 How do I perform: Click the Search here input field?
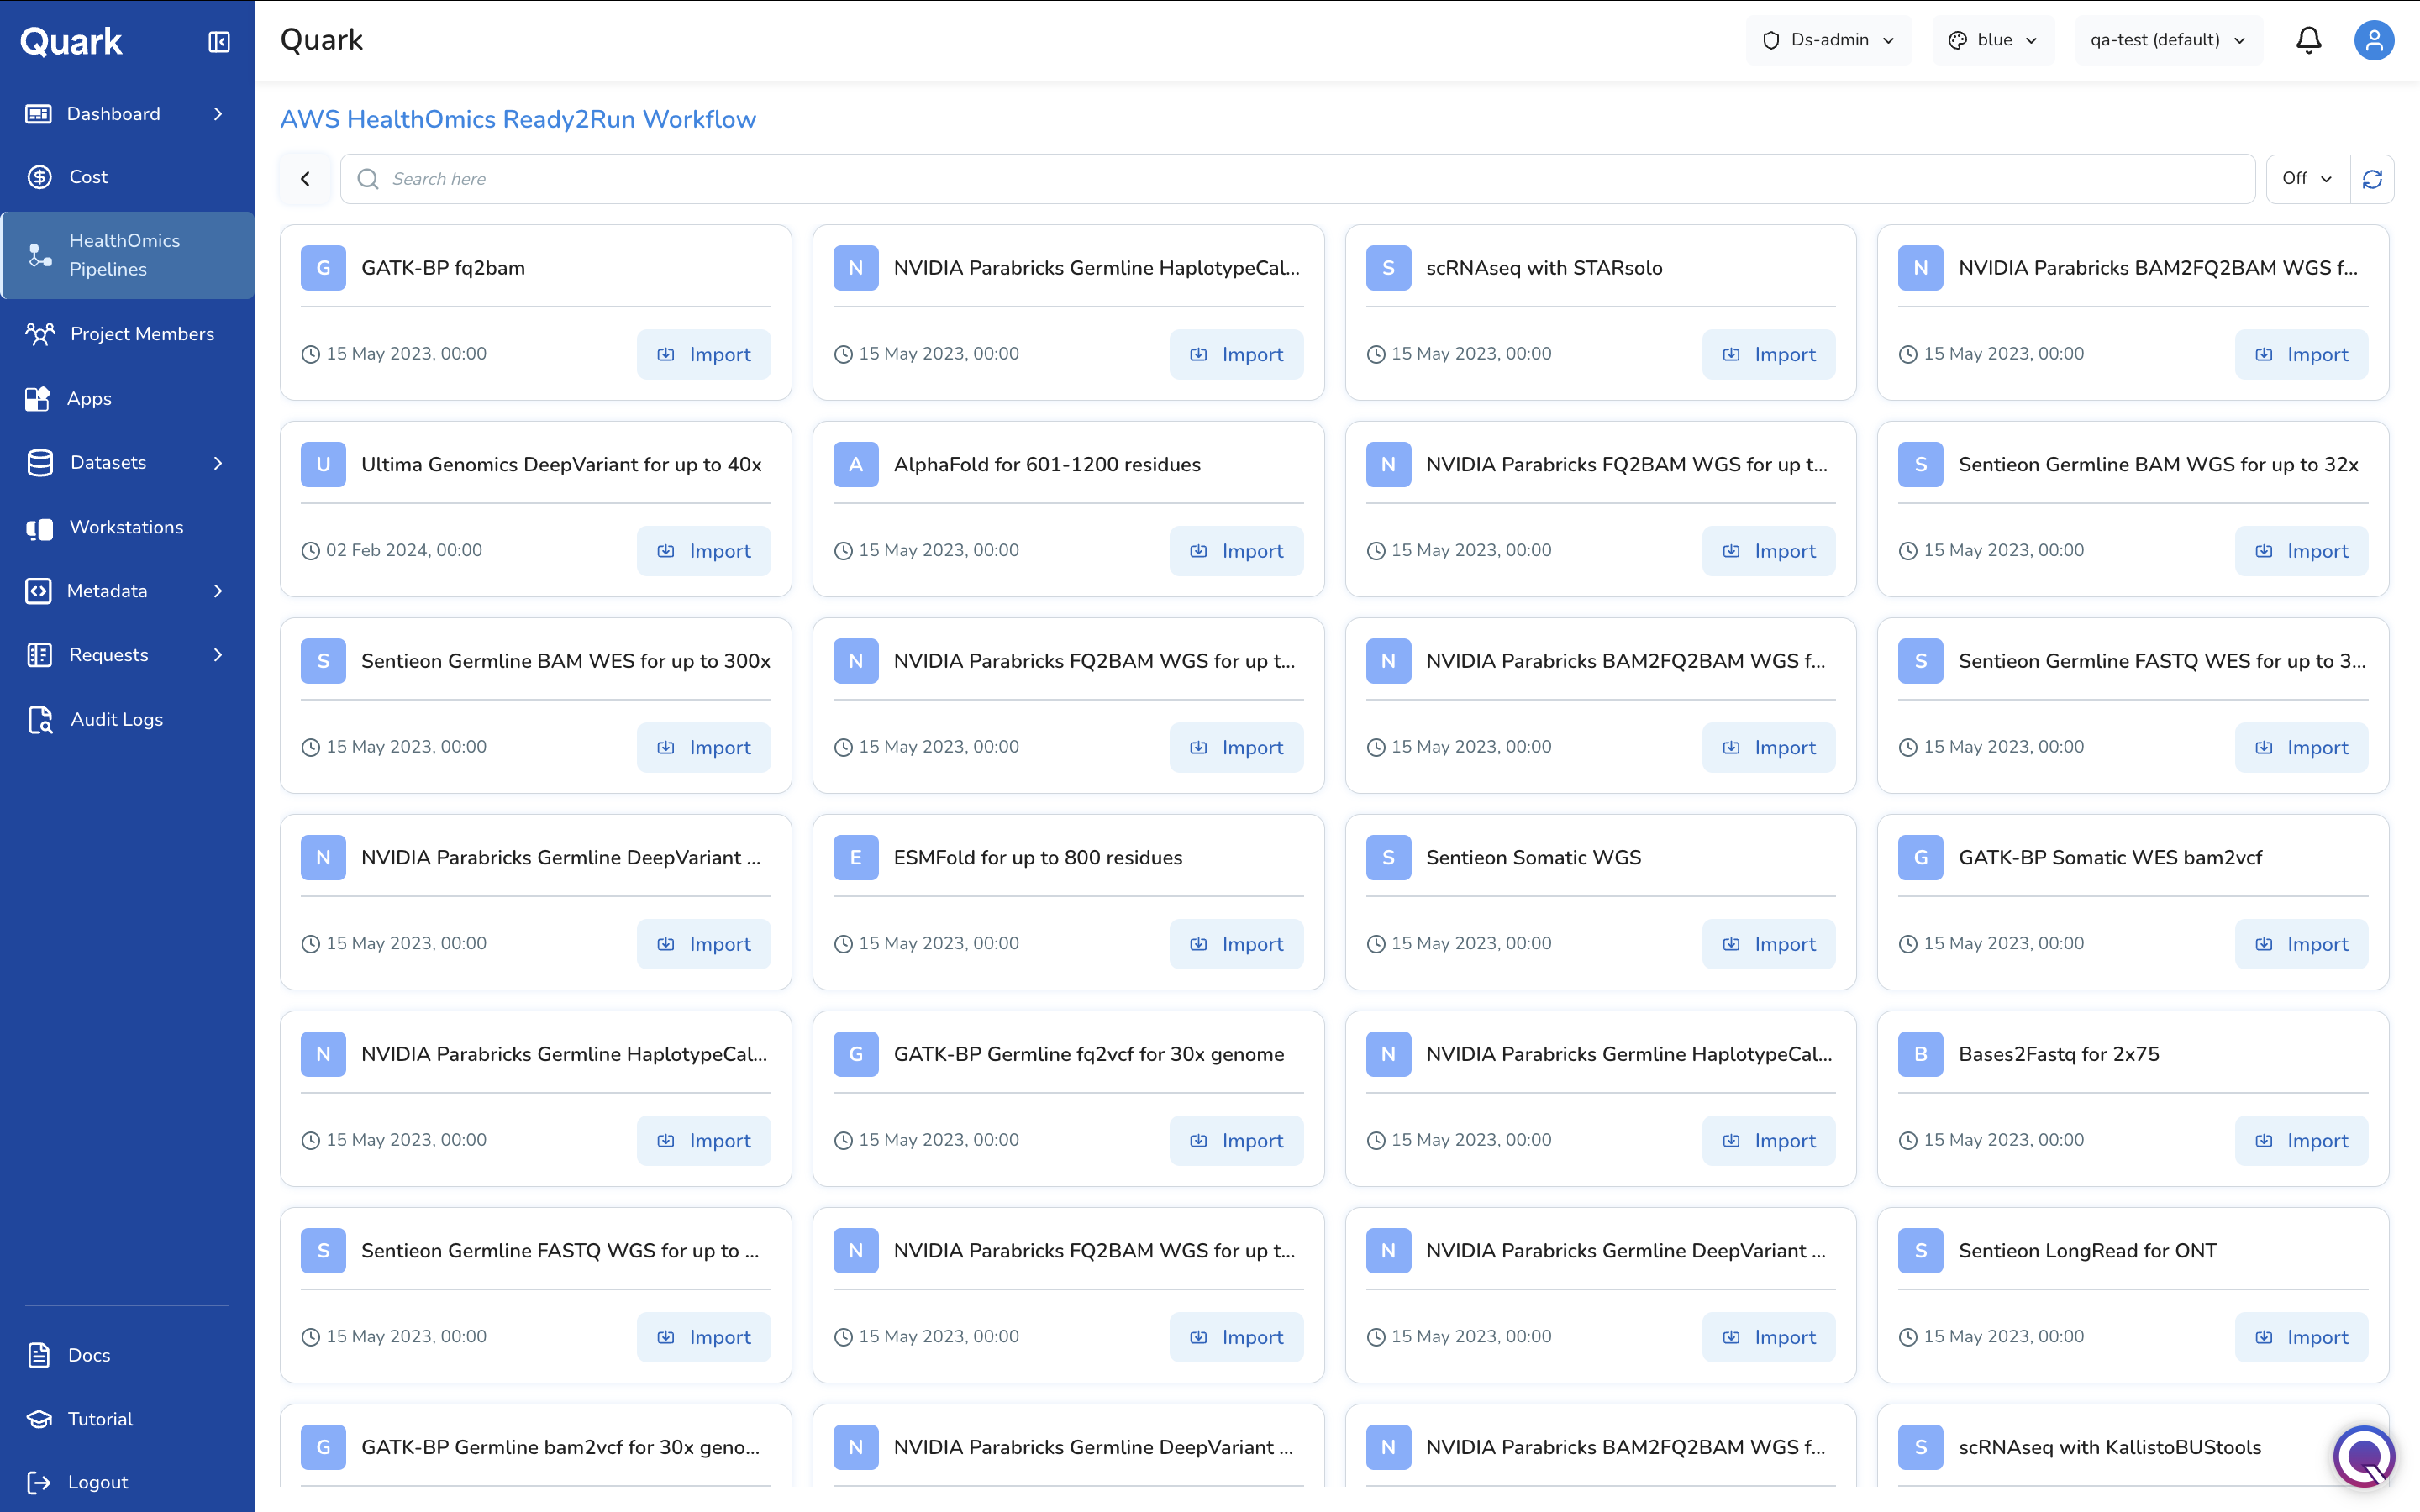tap(1297, 179)
